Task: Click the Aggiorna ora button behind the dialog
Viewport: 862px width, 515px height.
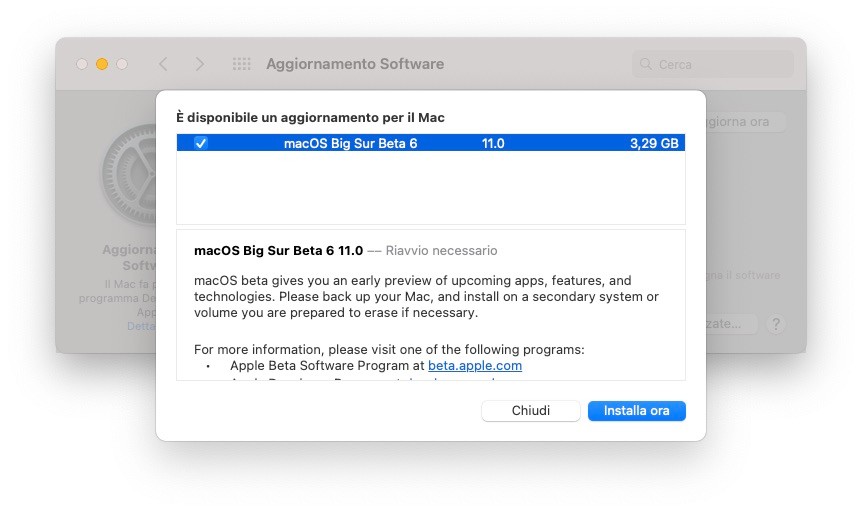Action: [x=745, y=122]
